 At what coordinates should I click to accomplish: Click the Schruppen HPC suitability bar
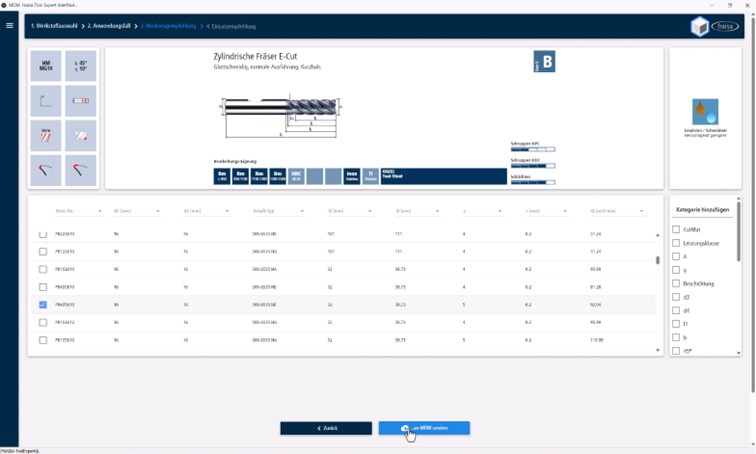pos(533,149)
